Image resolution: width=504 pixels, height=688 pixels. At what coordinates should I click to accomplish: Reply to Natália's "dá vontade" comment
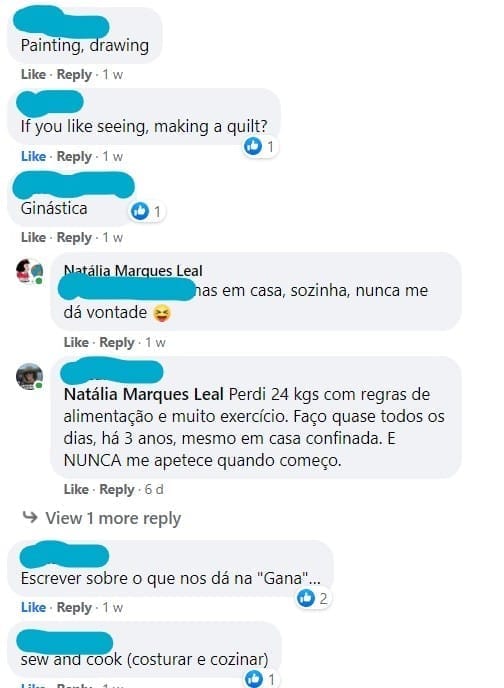[x=117, y=343]
